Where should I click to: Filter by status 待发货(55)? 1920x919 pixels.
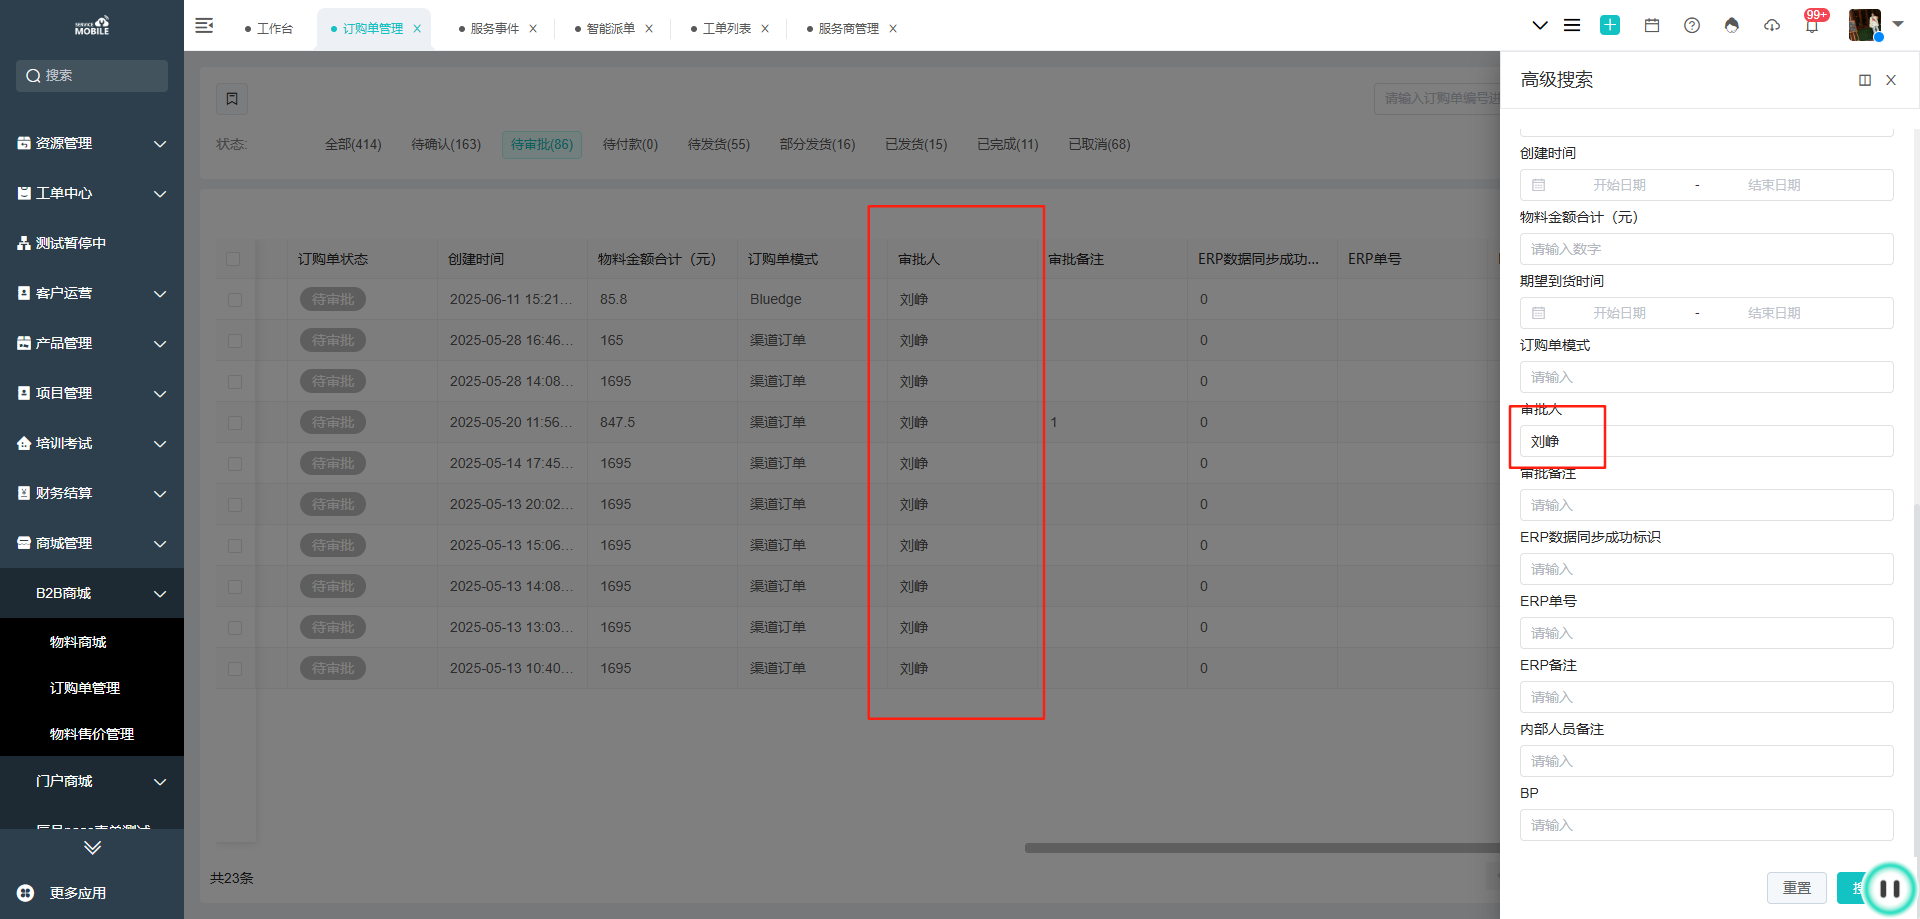[719, 144]
